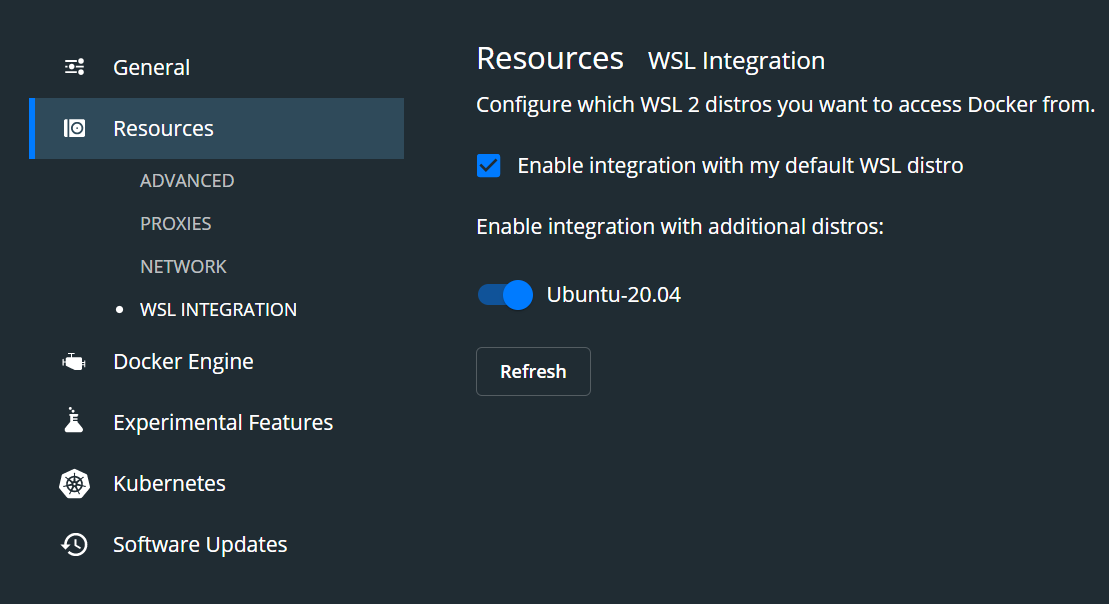Open the Experimental Features label
This screenshot has width=1109, height=604.
[223, 423]
